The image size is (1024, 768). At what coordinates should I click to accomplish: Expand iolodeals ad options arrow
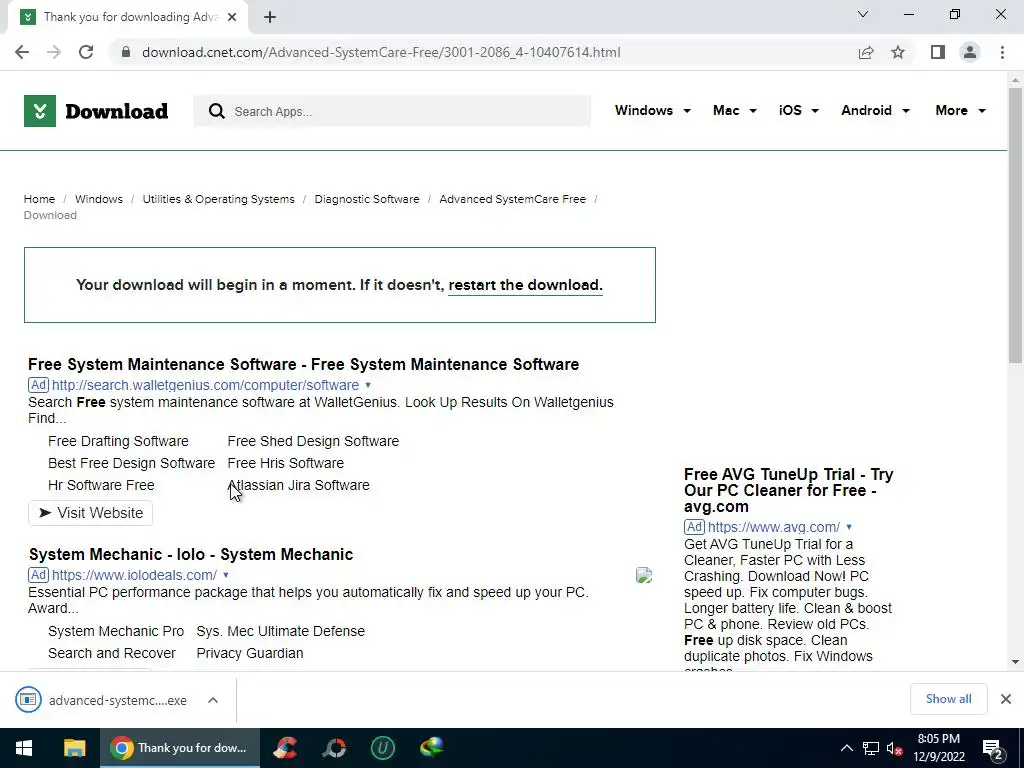pyautogui.click(x=225, y=575)
